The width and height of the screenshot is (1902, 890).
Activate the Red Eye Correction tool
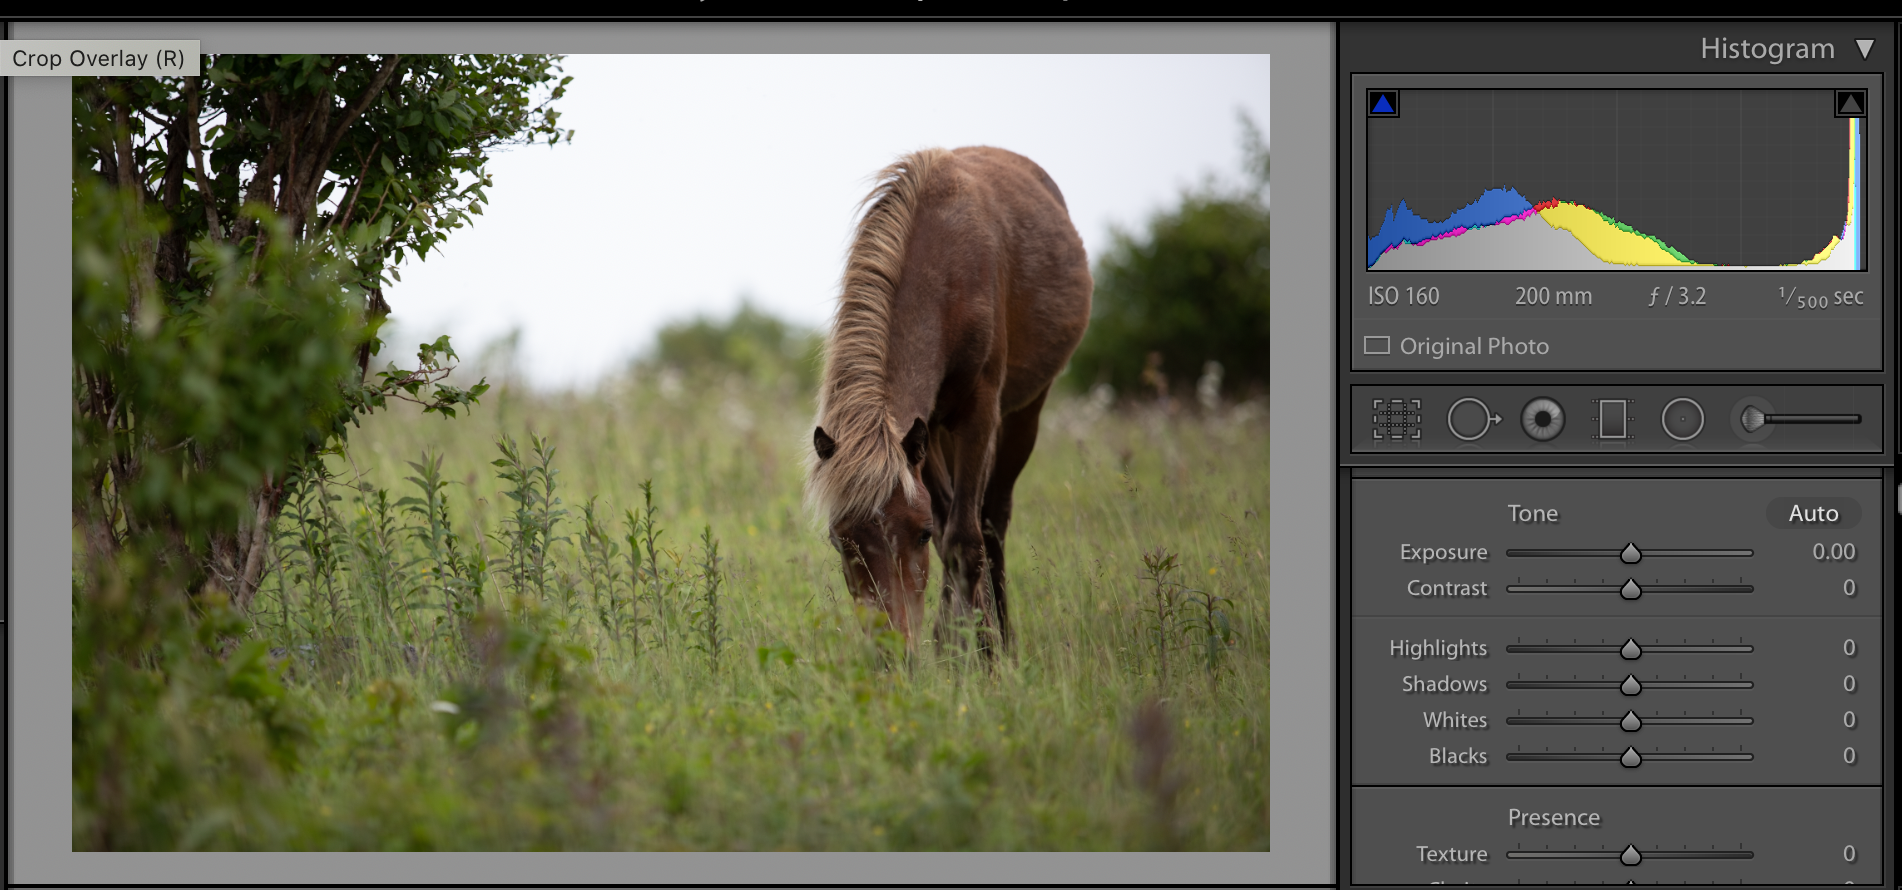click(1542, 419)
